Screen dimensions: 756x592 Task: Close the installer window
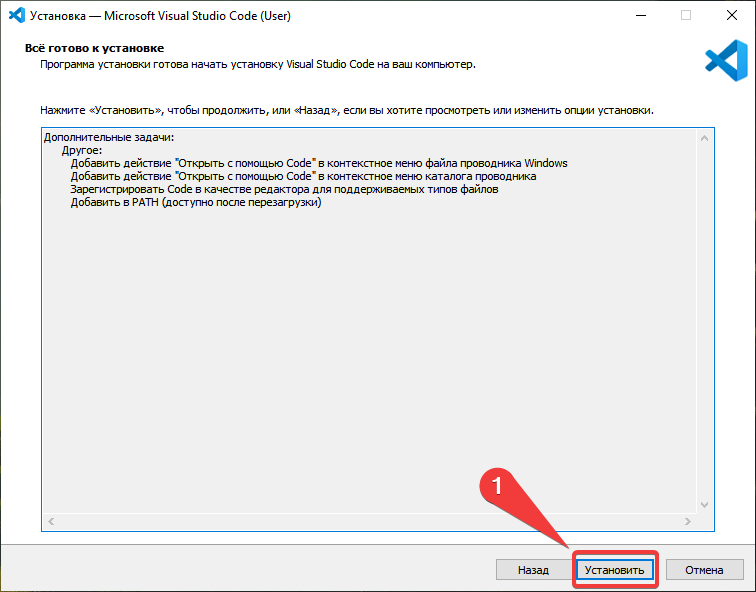pyautogui.click(x=731, y=15)
